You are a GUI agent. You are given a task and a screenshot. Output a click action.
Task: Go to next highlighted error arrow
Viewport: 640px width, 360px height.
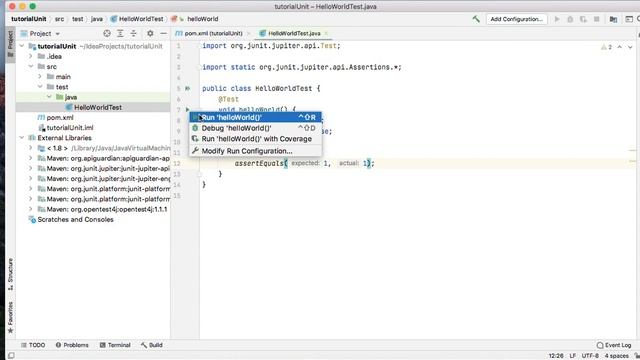click(630, 47)
